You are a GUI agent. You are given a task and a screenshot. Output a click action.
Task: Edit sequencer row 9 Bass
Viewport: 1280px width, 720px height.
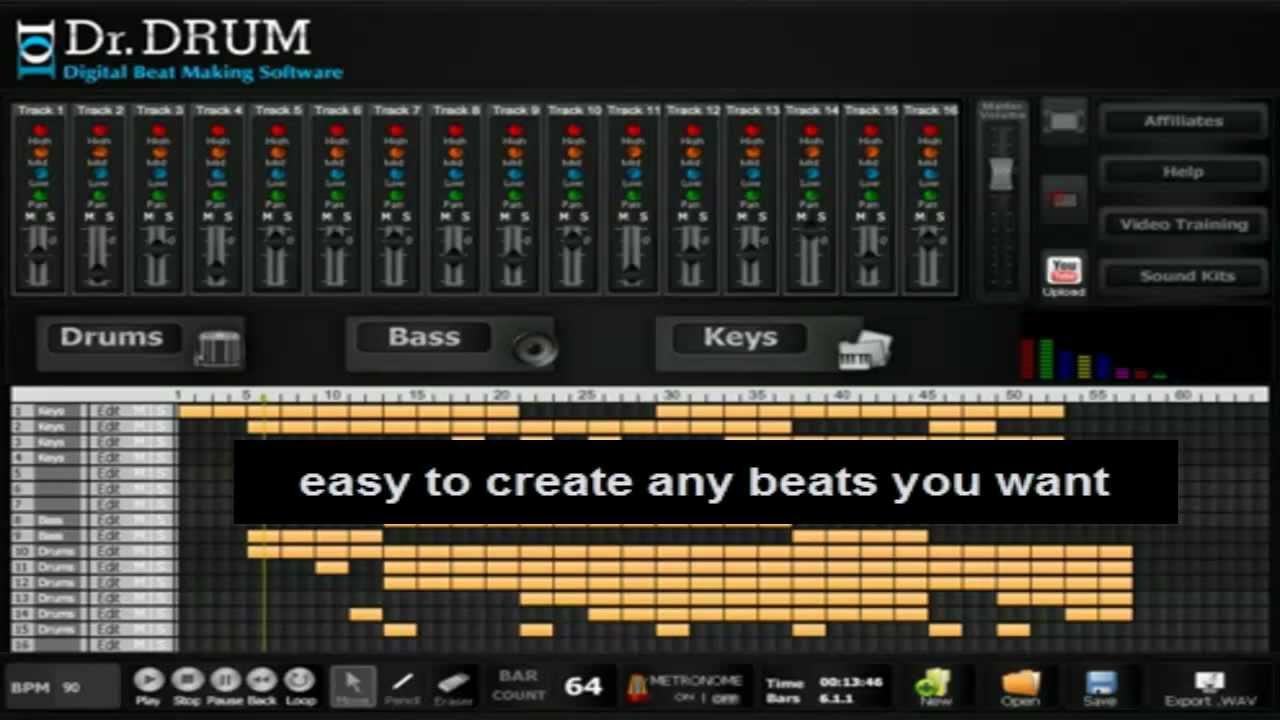(x=108, y=536)
